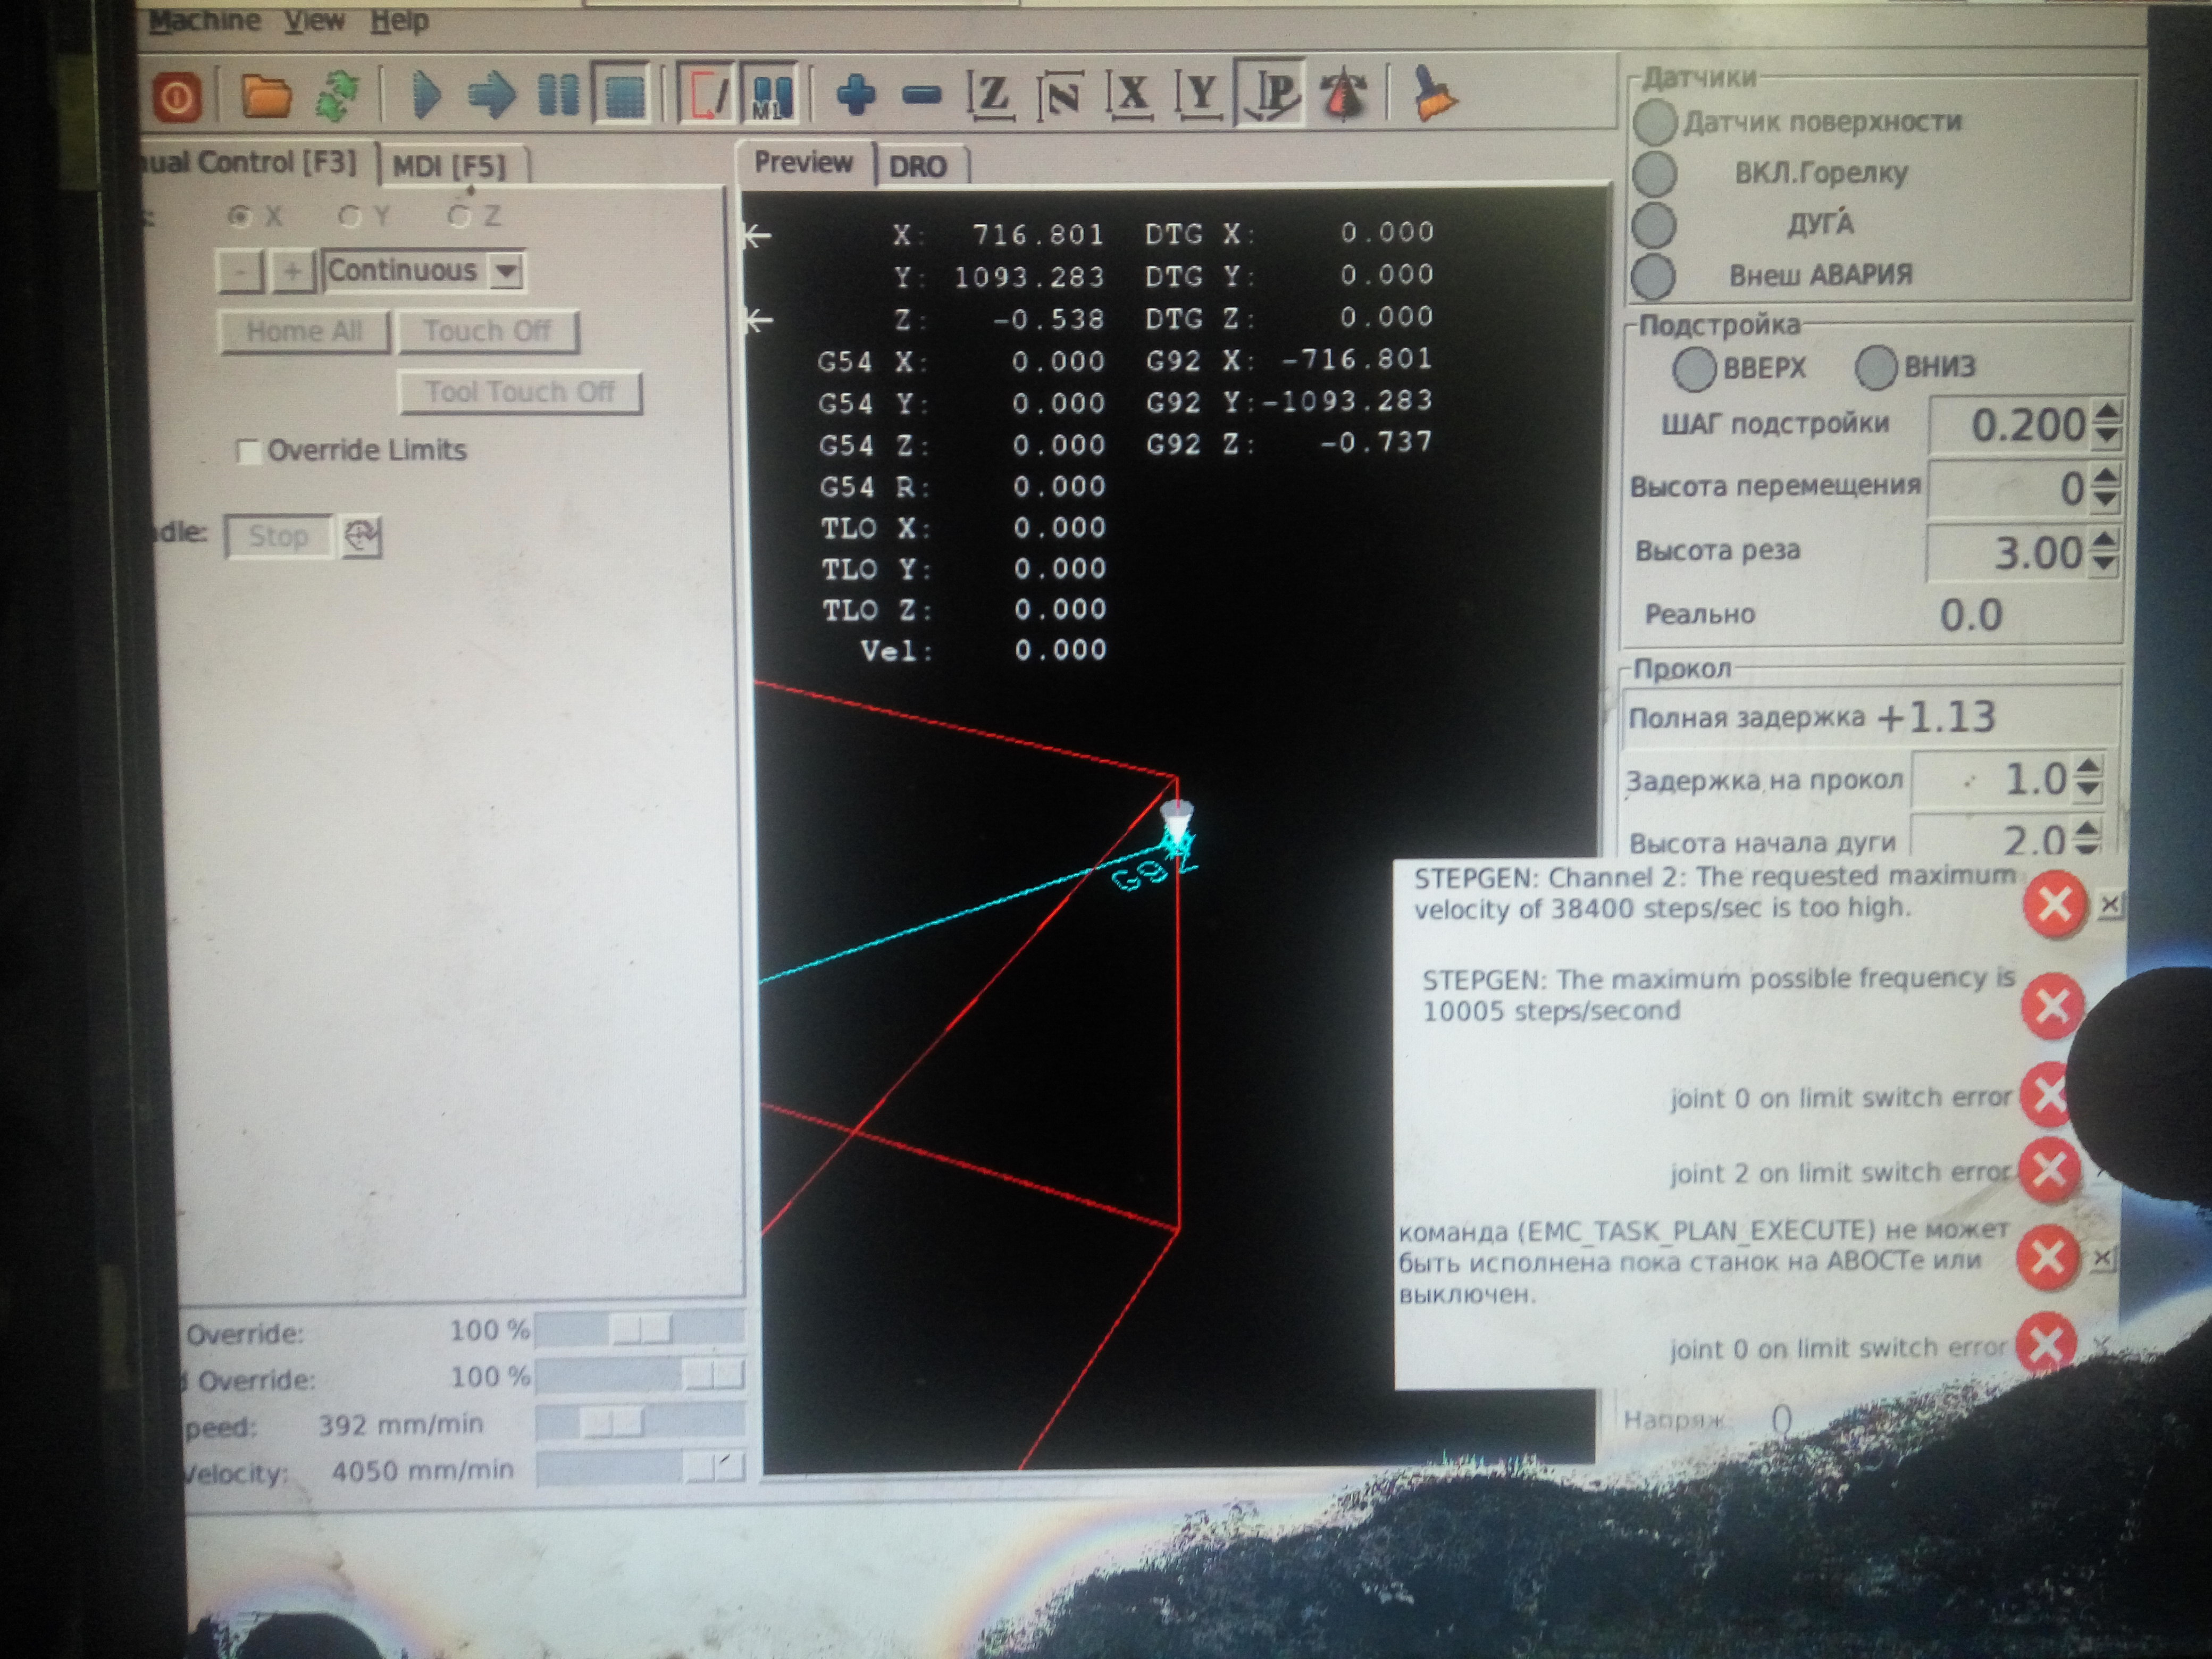Select the Y axis radio button

(350, 216)
